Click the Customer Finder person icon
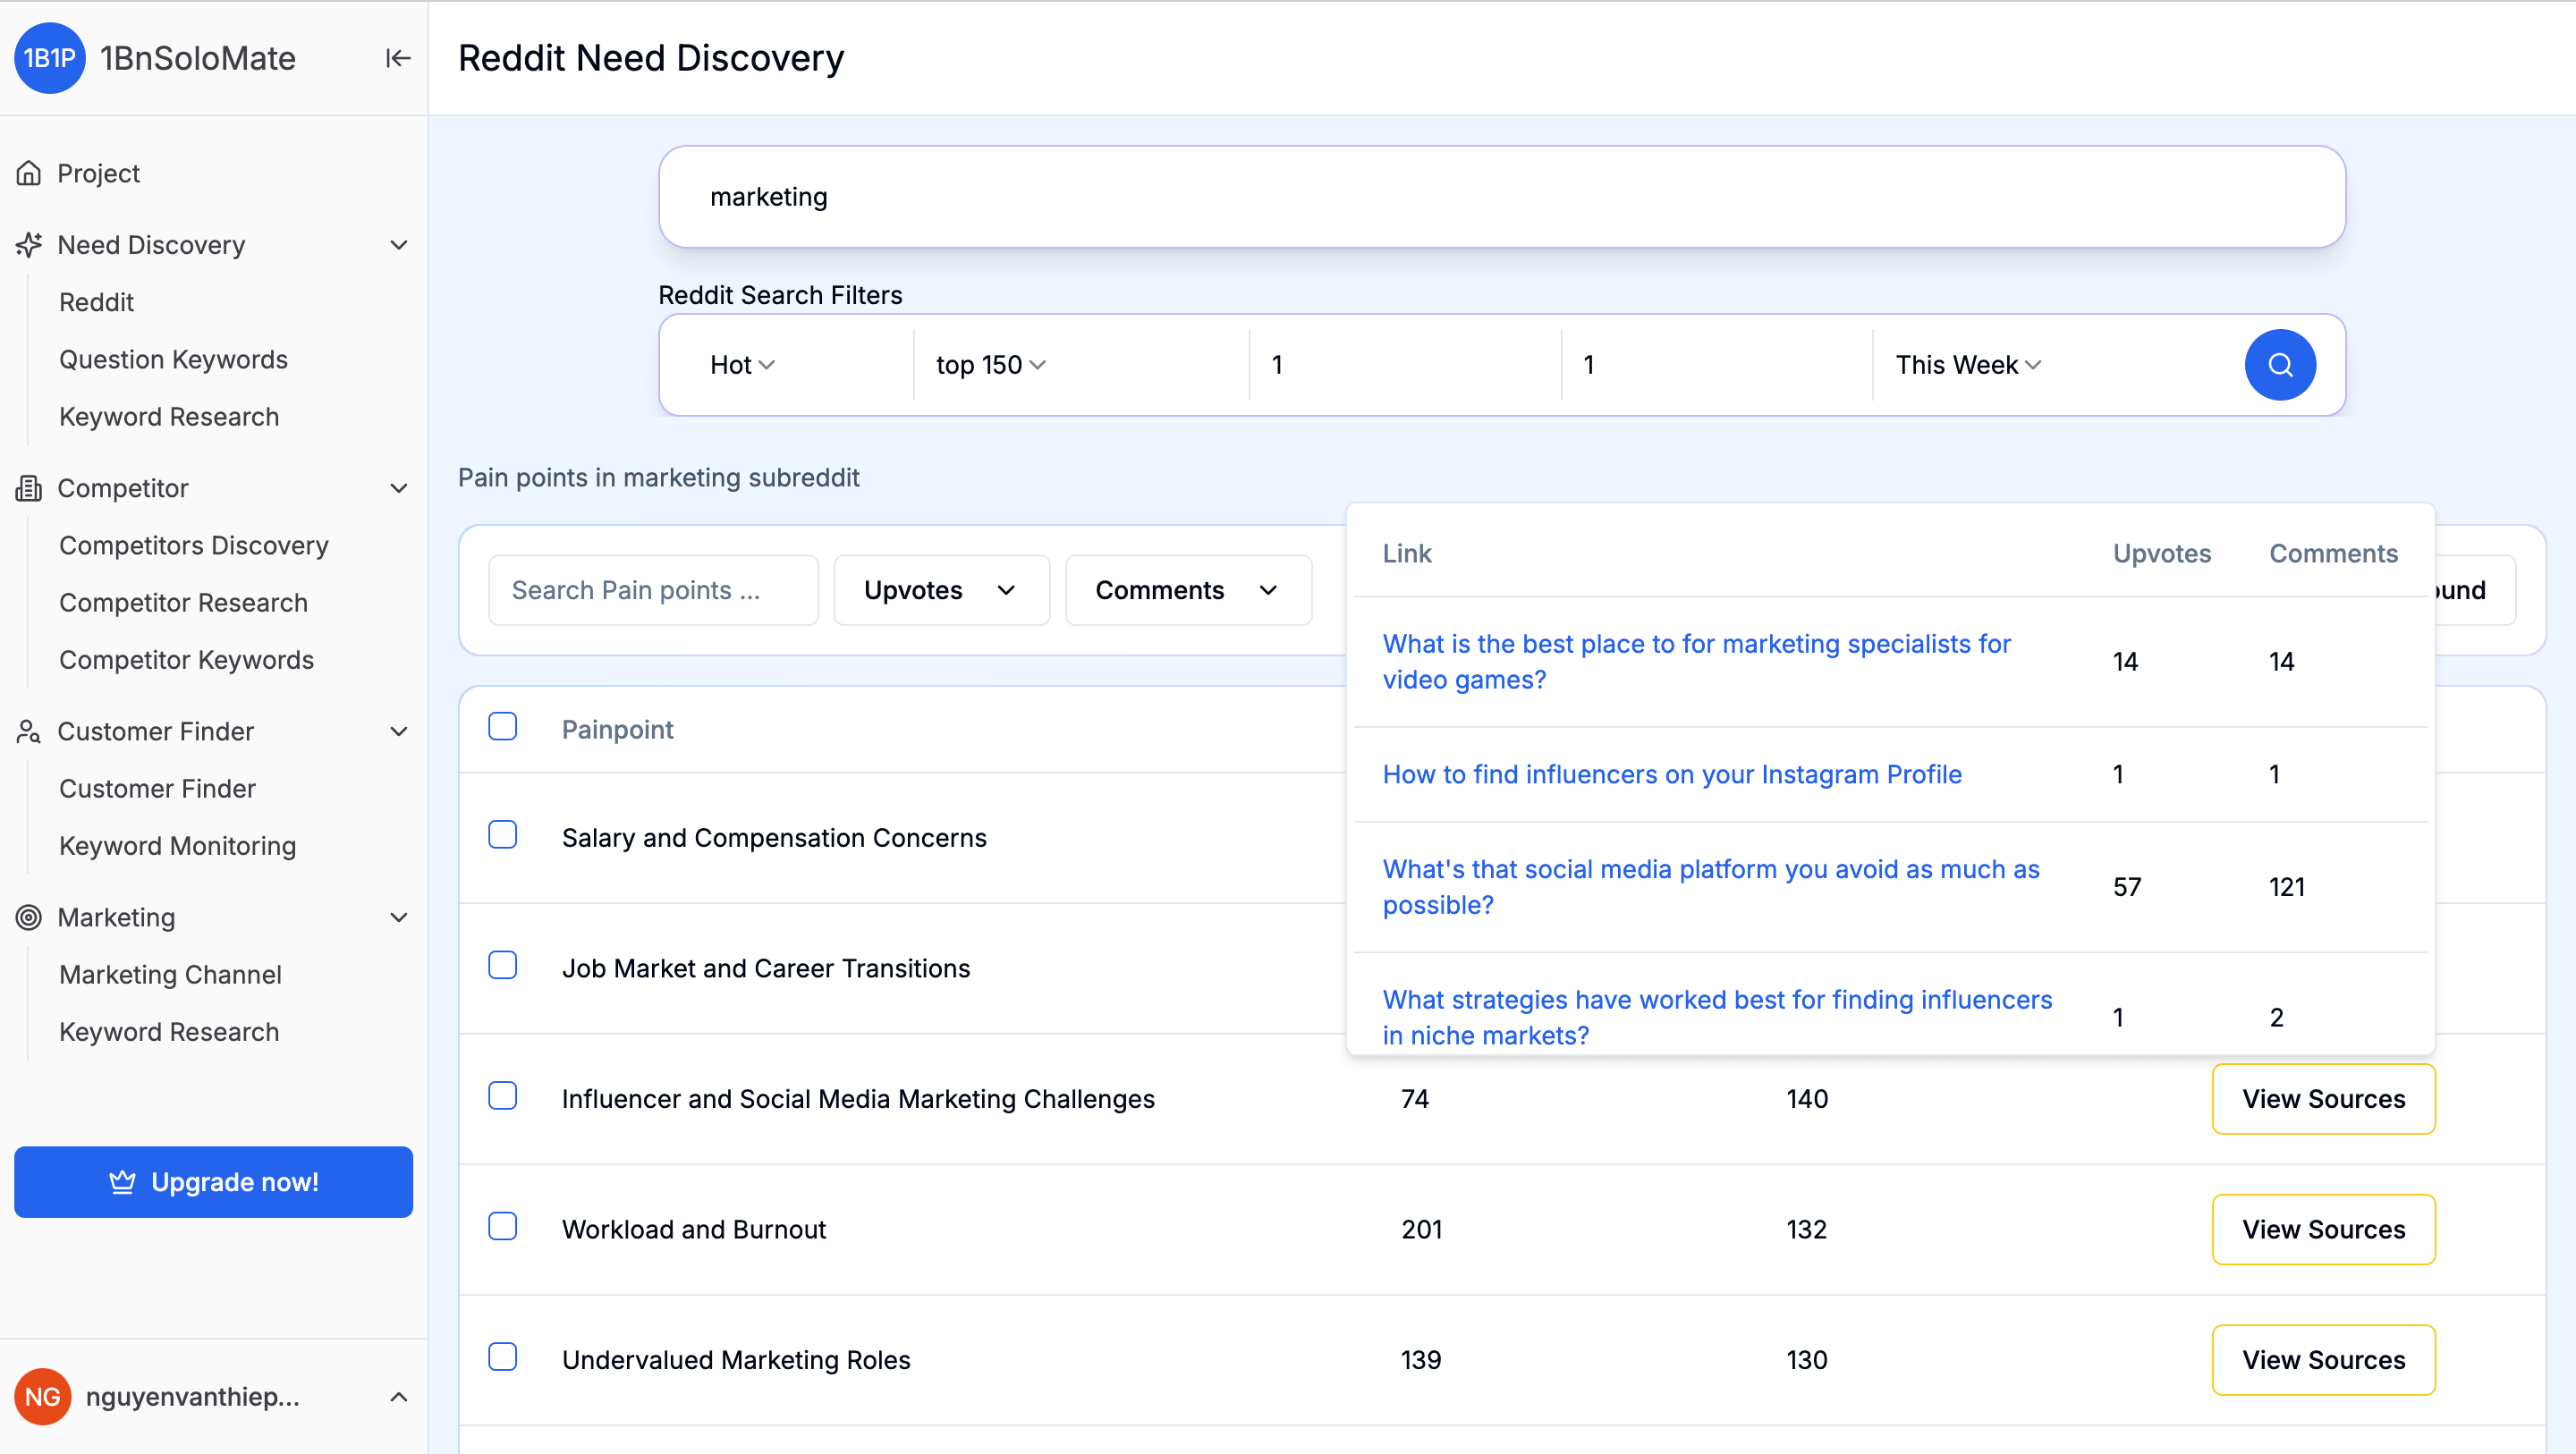Viewport: 2576px width, 1454px height. point(29,731)
